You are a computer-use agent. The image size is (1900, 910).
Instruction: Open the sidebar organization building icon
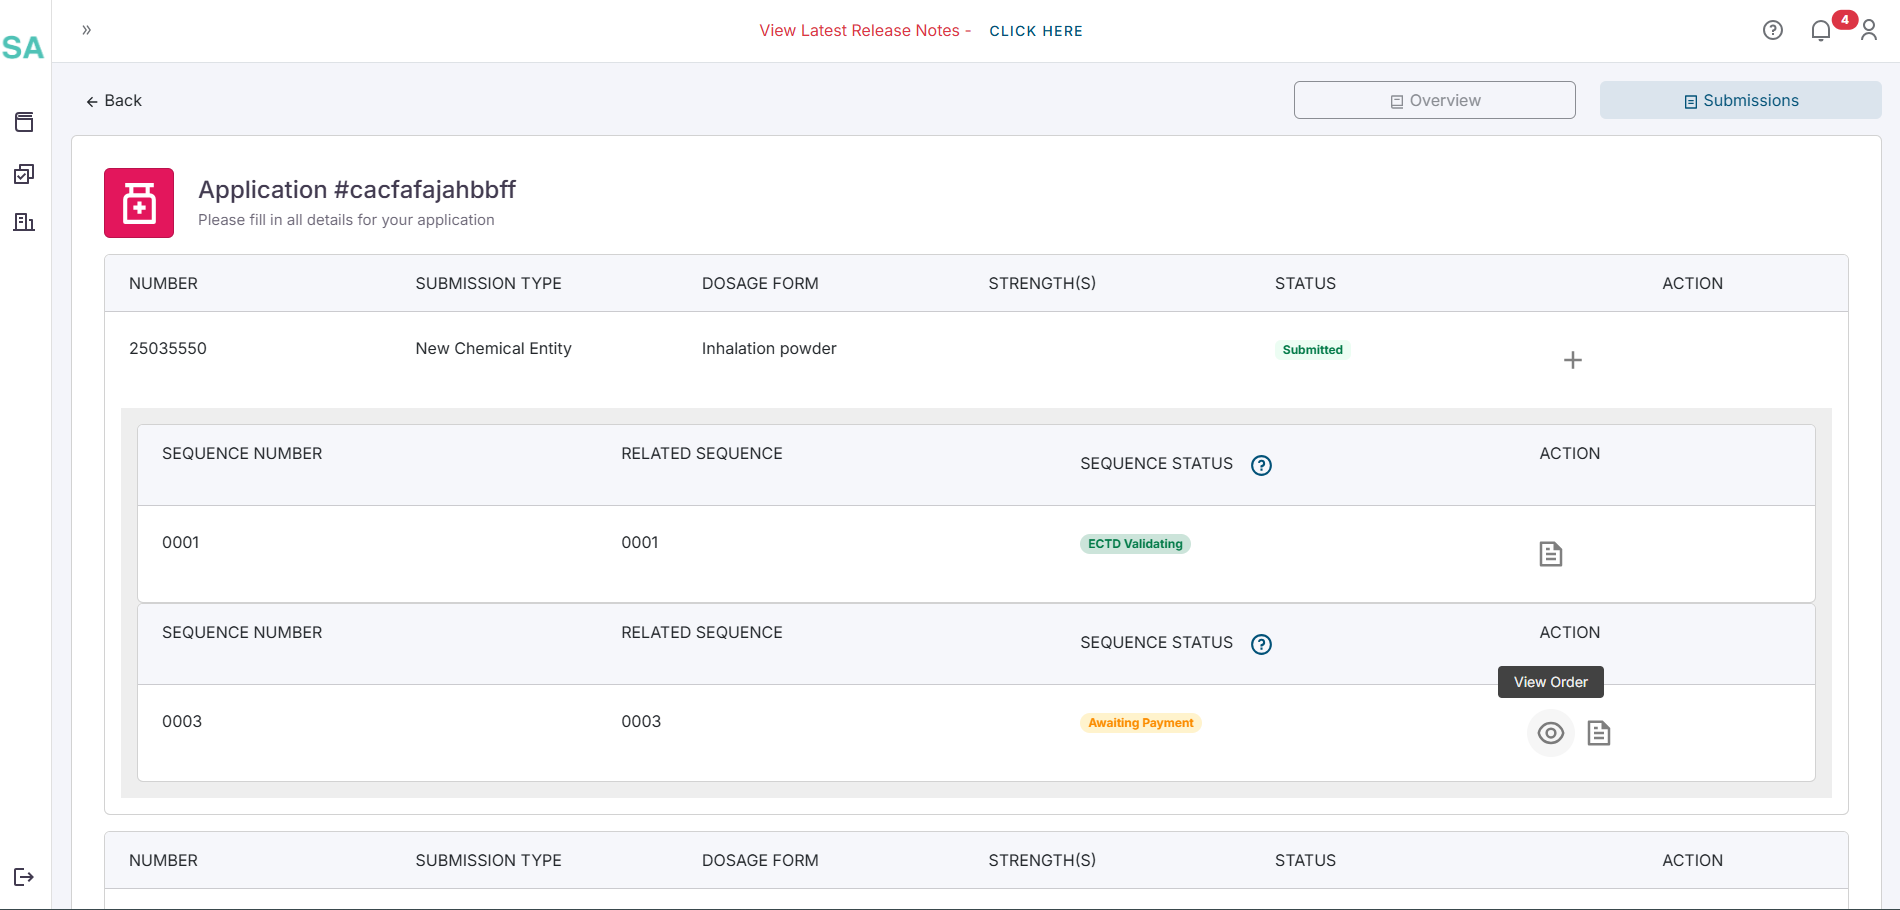point(24,222)
